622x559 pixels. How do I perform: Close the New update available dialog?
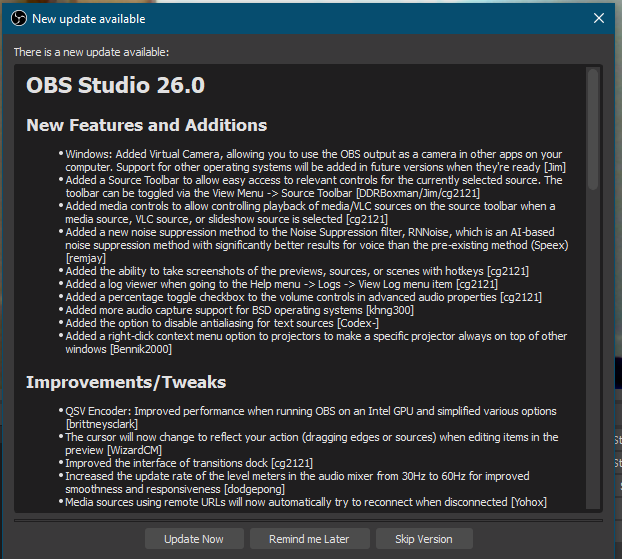coord(599,18)
